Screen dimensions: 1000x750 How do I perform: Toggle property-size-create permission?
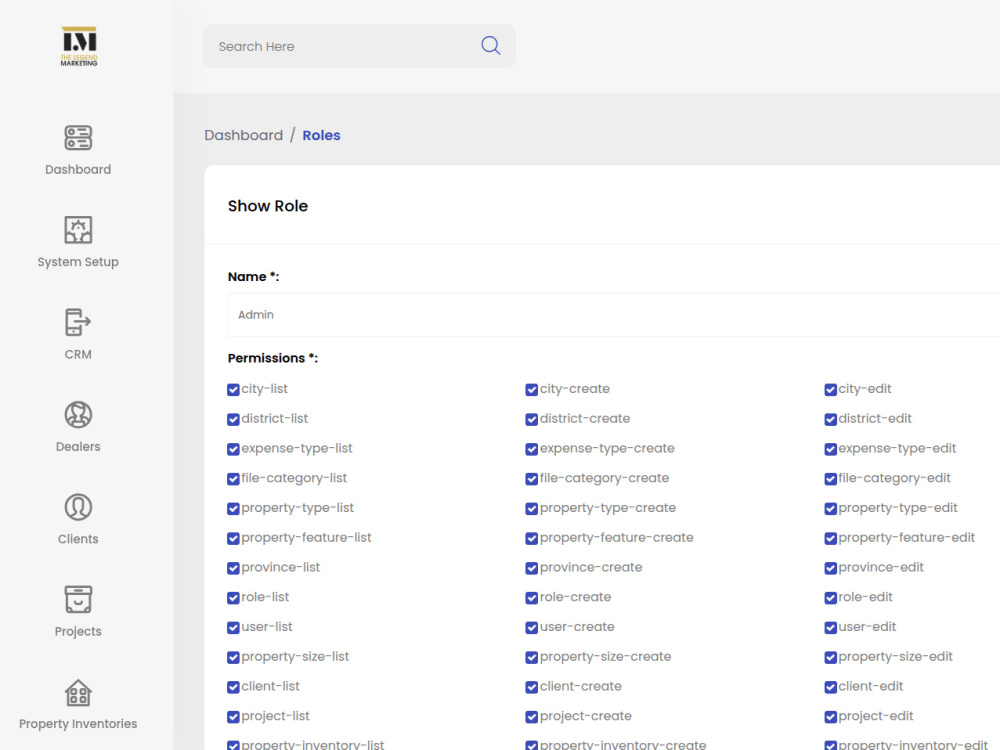click(532, 658)
